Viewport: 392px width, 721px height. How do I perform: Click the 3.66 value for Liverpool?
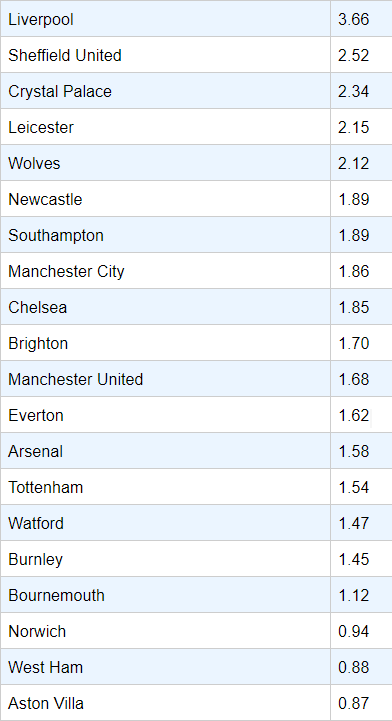(354, 19)
